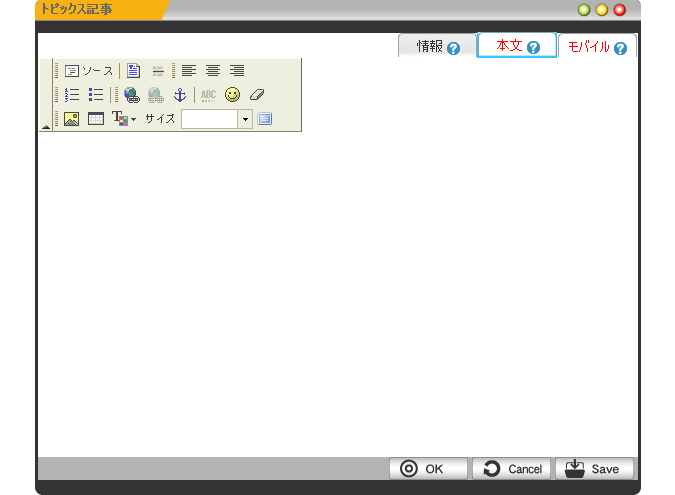This screenshot has width=675, height=495.
Task: Insert a numbered list
Action: coord(72,95)
